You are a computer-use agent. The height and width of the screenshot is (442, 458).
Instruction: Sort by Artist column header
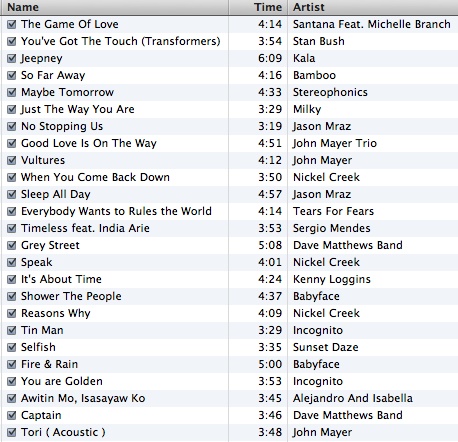tap(373, 7)
